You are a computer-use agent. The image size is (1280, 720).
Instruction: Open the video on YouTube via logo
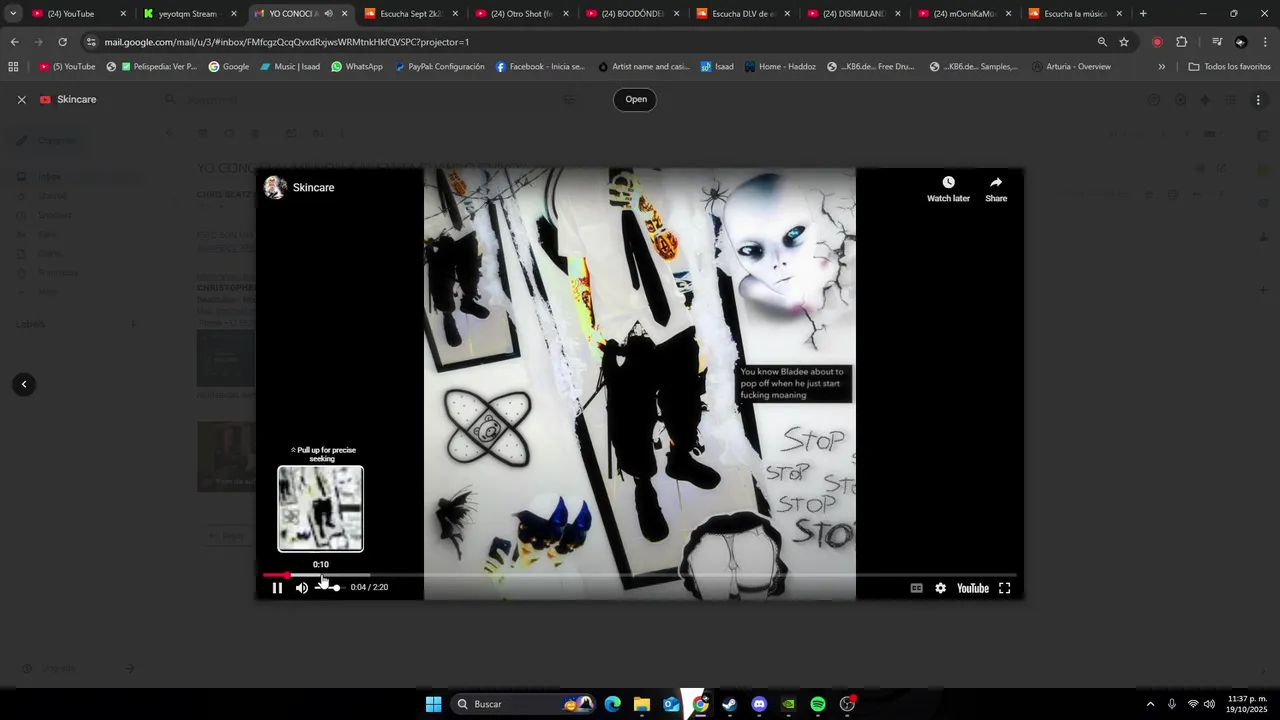click(x=973, y=588)
